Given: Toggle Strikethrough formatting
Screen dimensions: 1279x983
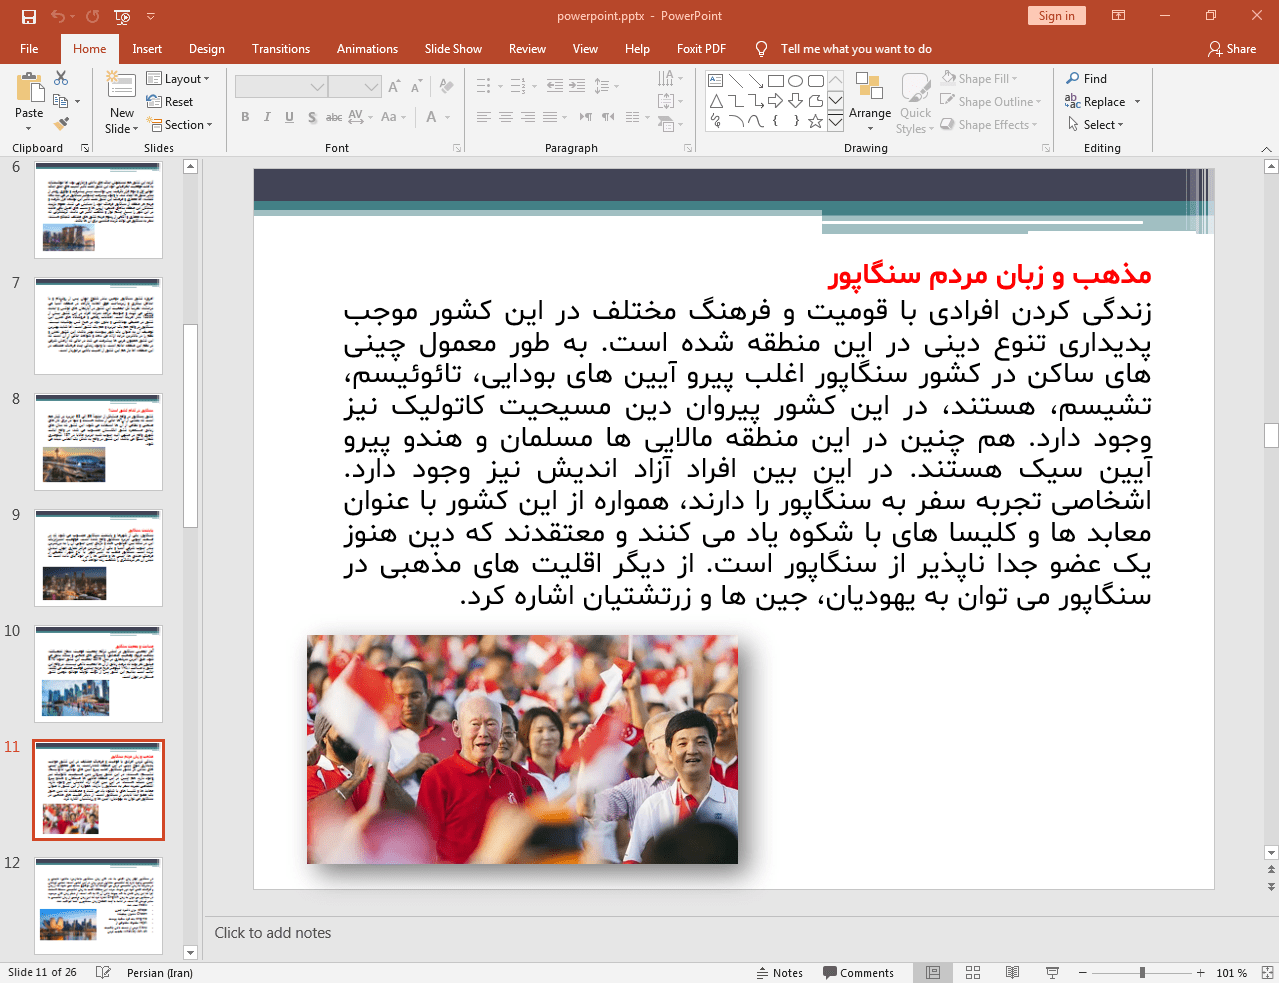Looking at the screenshot, I should pyautogui.click(x=334, y=117).
